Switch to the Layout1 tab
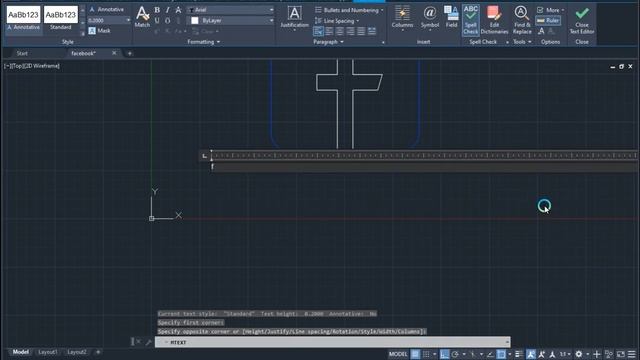 [x=48, y=352]
